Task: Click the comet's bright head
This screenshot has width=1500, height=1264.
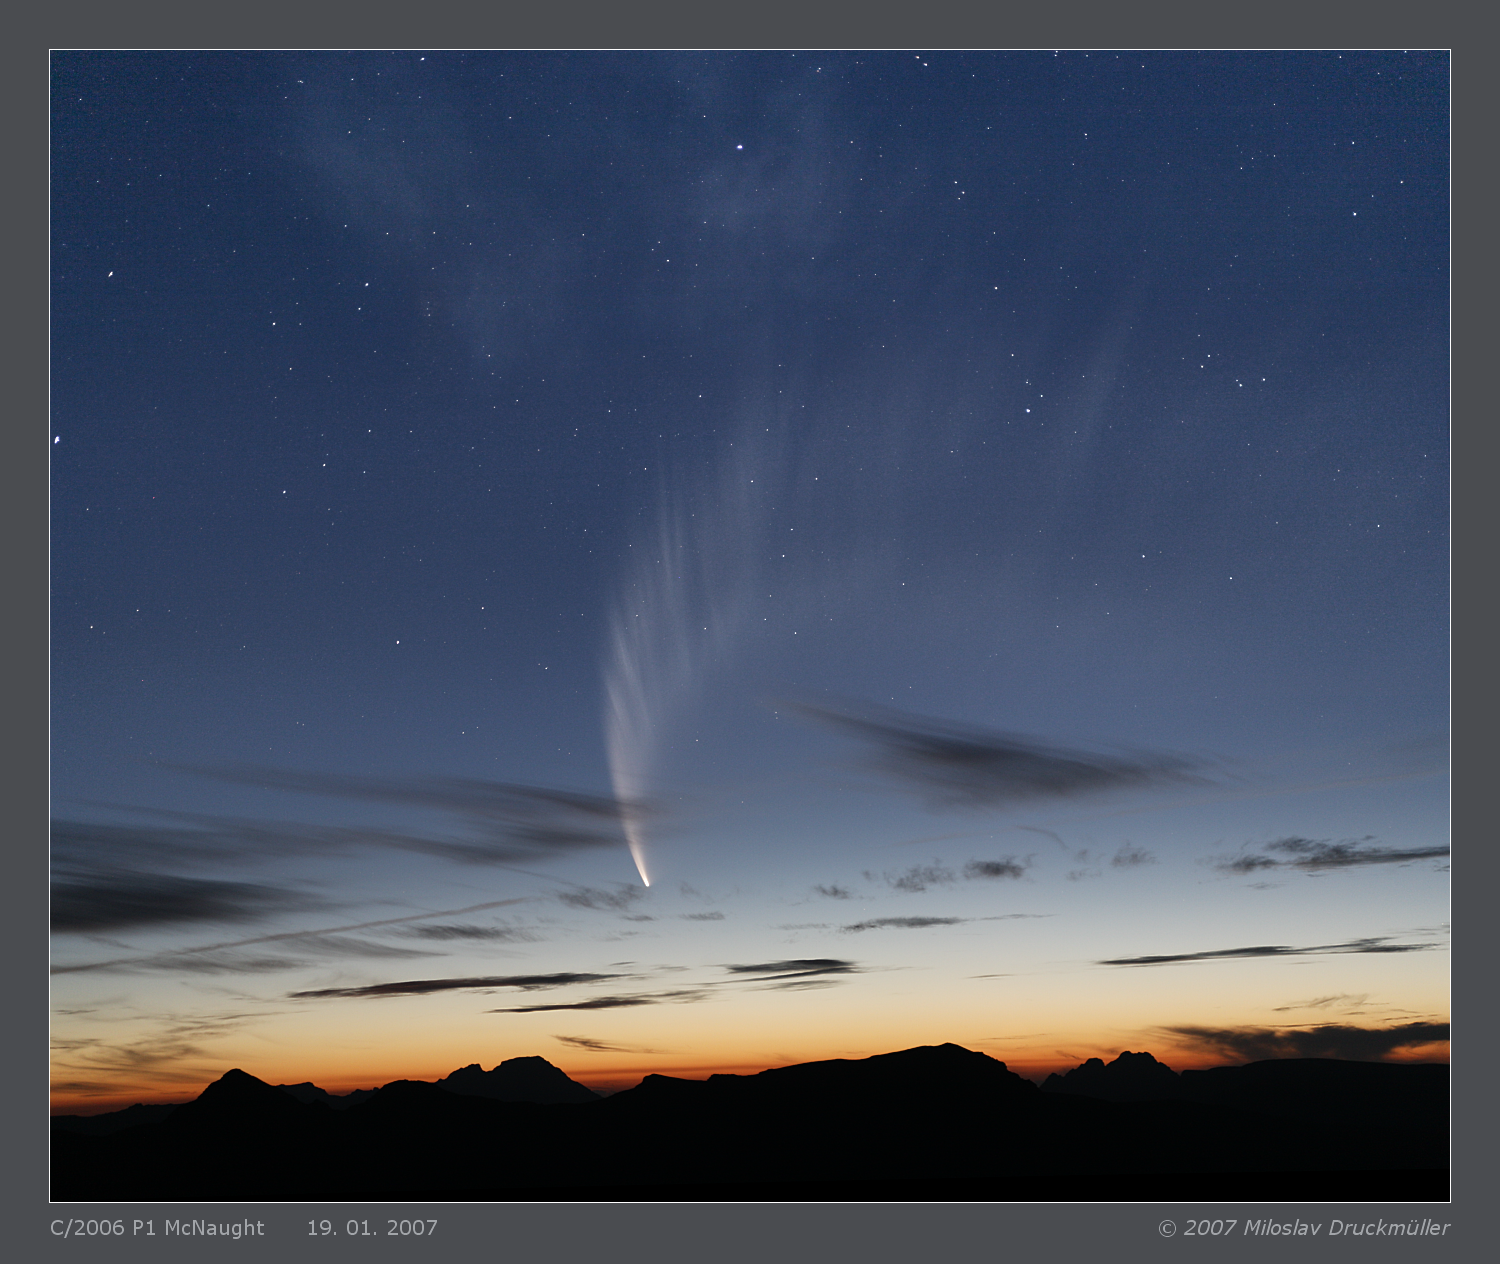Action: (x=645, y=882)
